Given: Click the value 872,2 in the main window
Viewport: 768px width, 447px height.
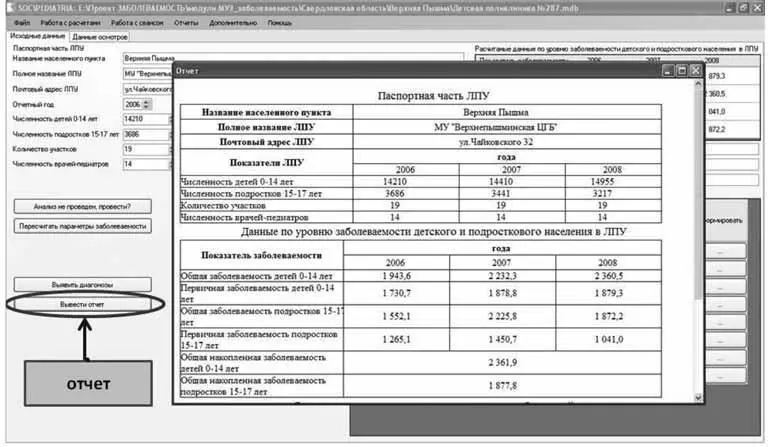Looking at the screenshot, I should click(717, 130).
